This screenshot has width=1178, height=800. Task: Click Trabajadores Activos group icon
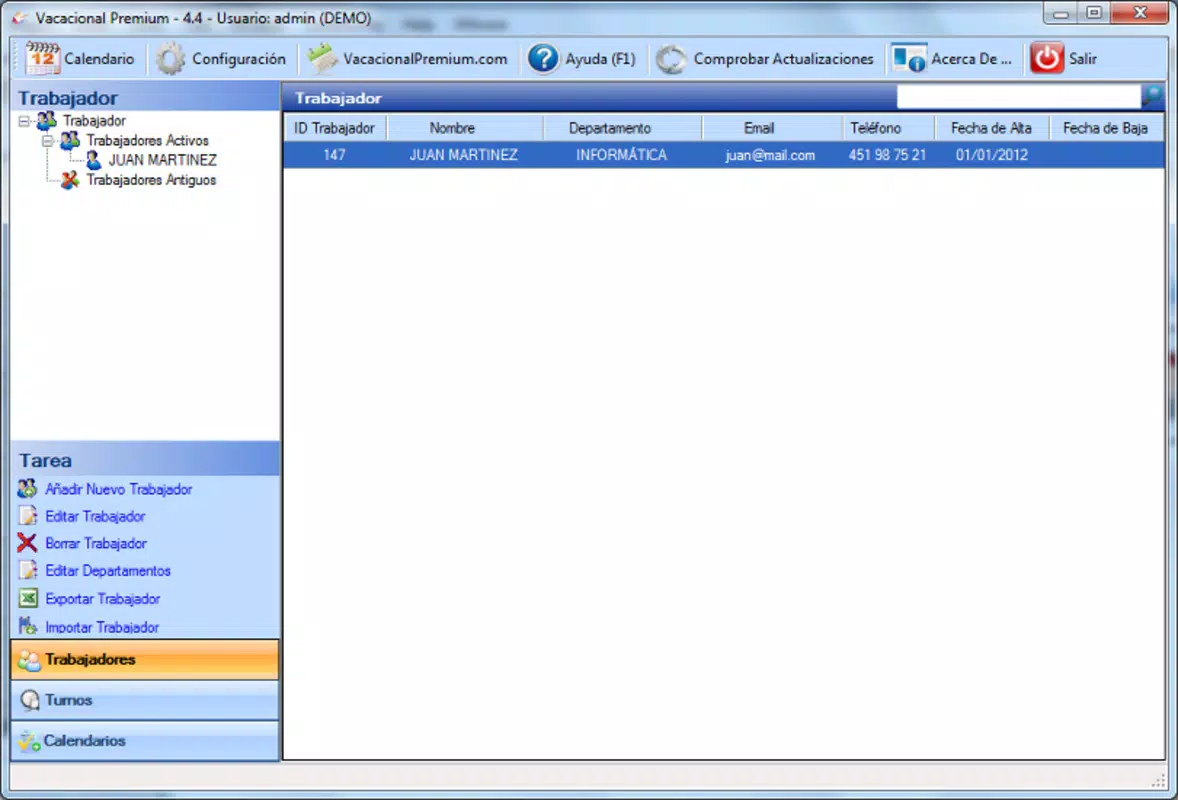click(x=70, y=140)
